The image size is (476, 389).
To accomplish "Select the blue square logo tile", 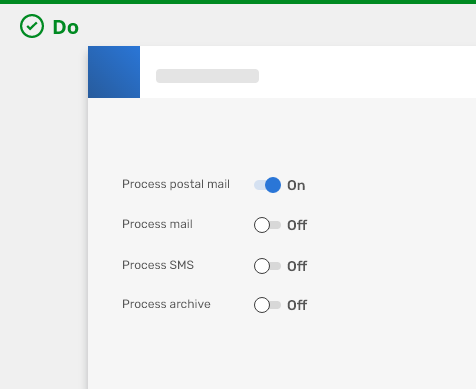I will click(x=114, y=72).
